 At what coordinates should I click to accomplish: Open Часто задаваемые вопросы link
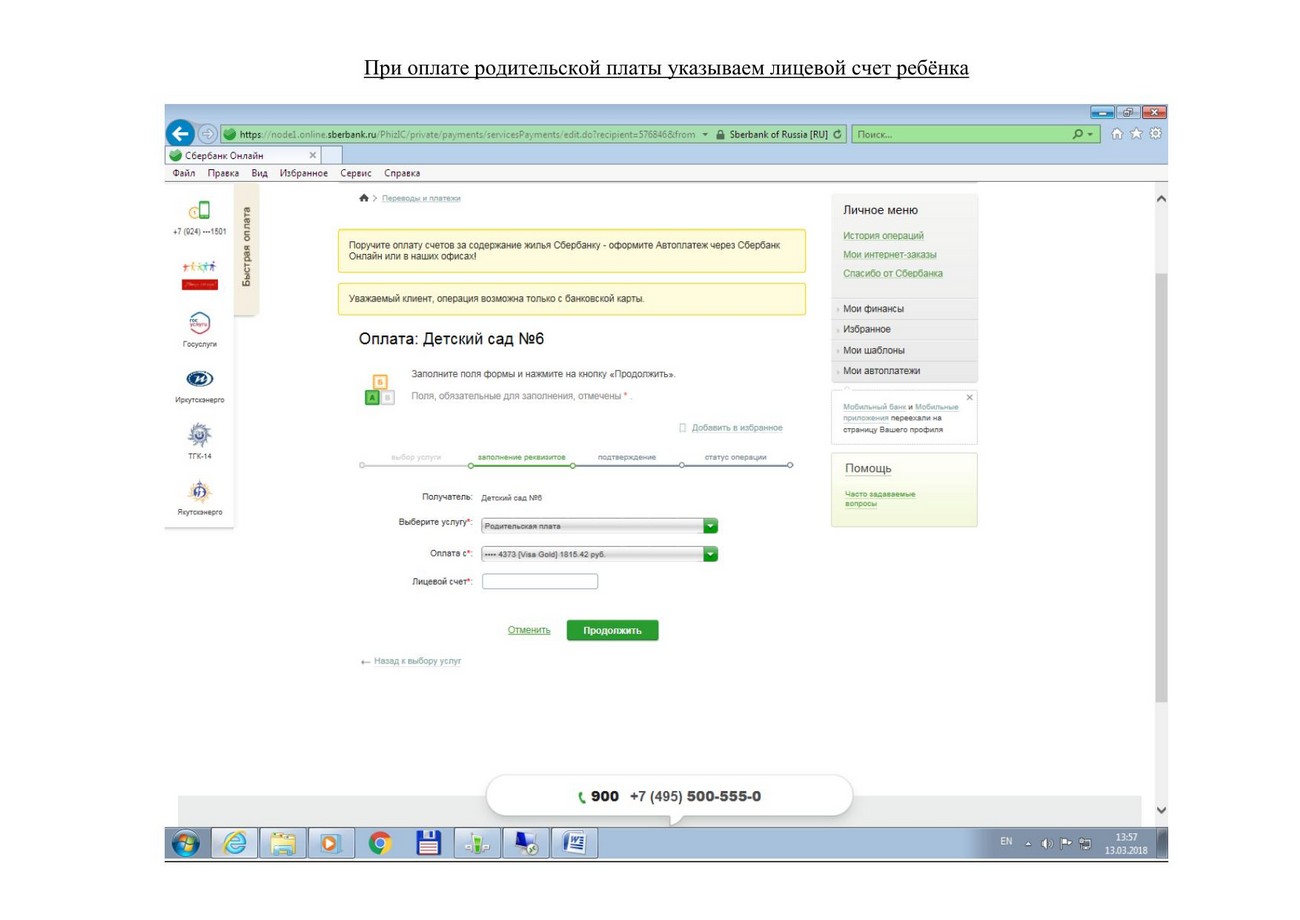pos(879,498)
